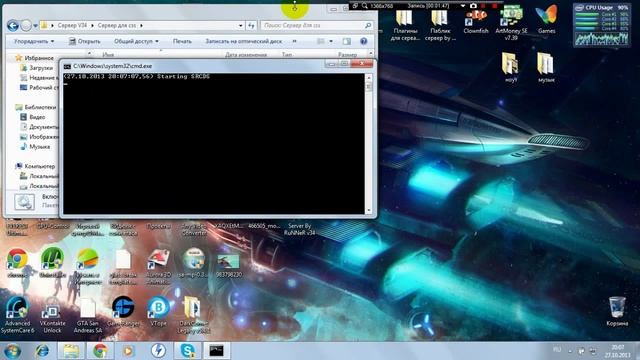Screen dimensions: 640x360
Task: Click the RU language indicator in tray
Action: [x=557, y=349]
